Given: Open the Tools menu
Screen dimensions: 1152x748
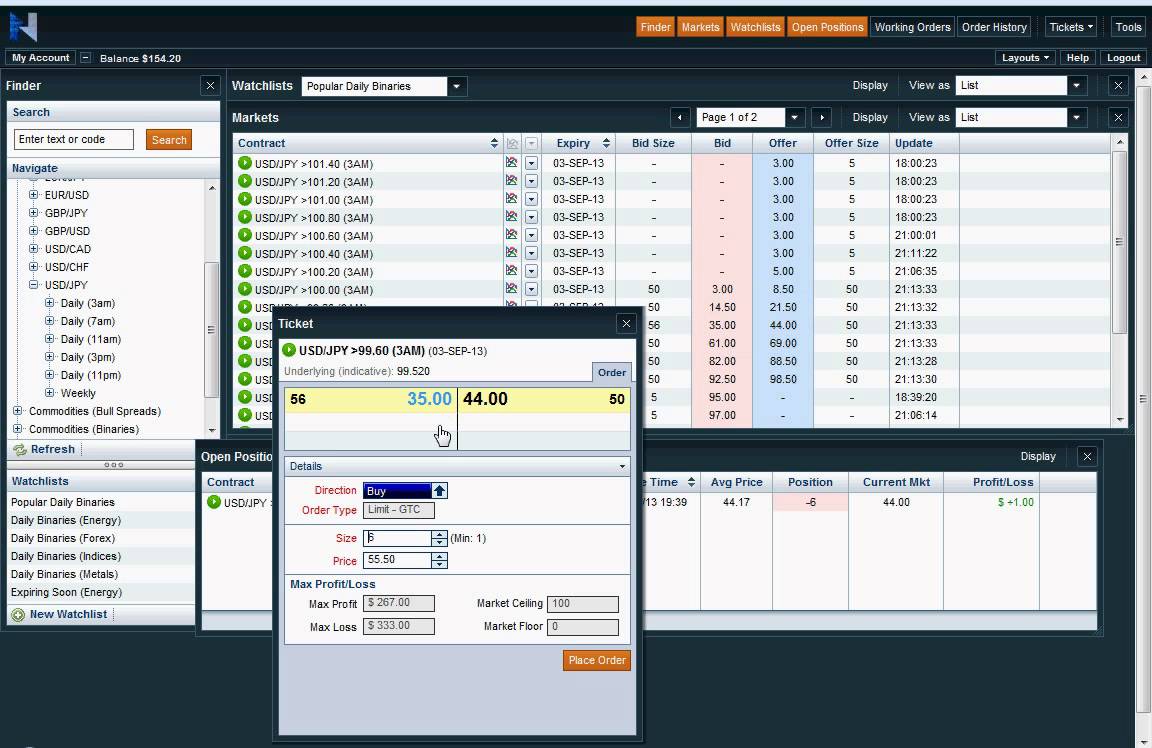Looking at the screenshot, I should pos(1128,27).
